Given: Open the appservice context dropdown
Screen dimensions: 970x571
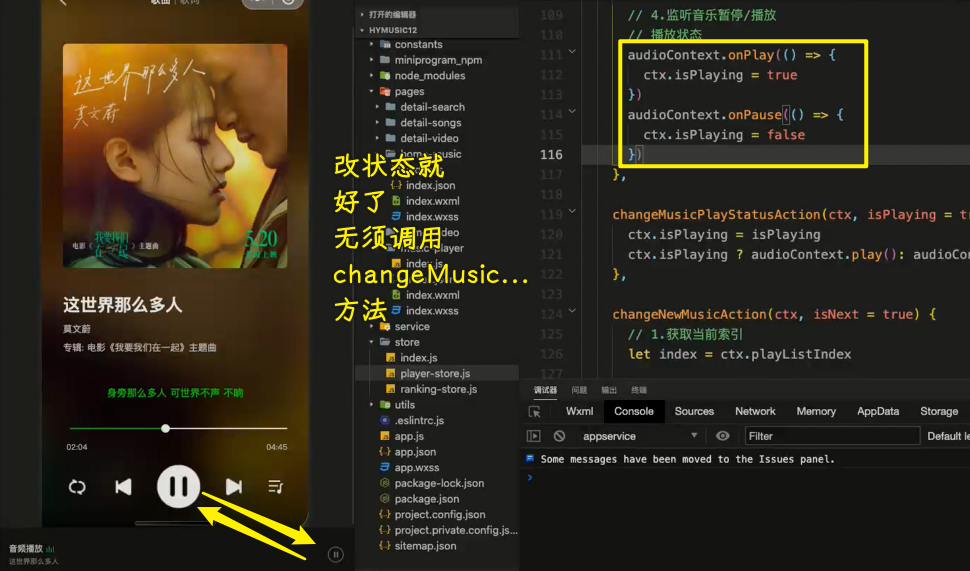Looking at the screenshot, I should click(640, 436).
